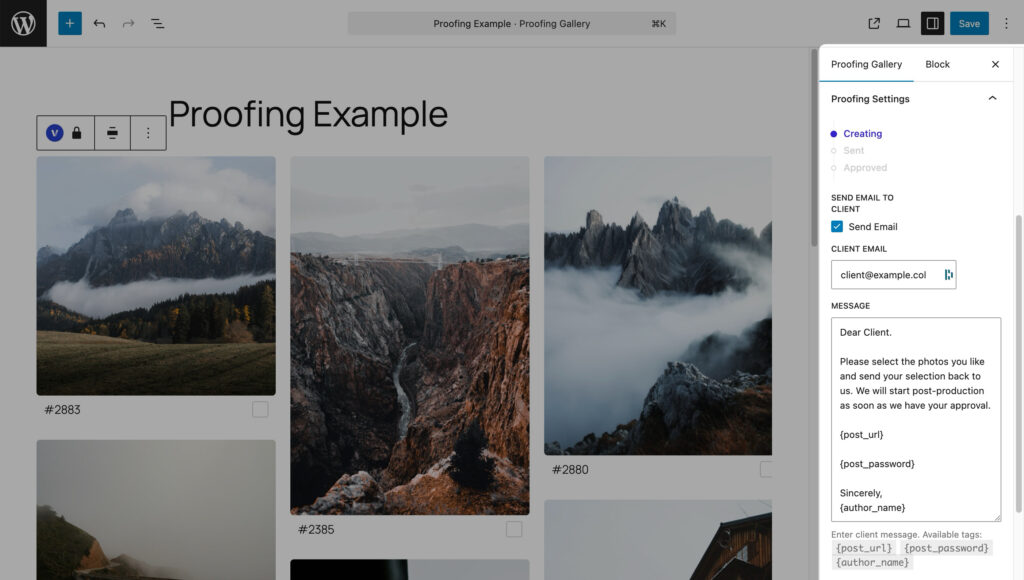
Task: Click the Client Email input field
Action: (x=885, y=275)
